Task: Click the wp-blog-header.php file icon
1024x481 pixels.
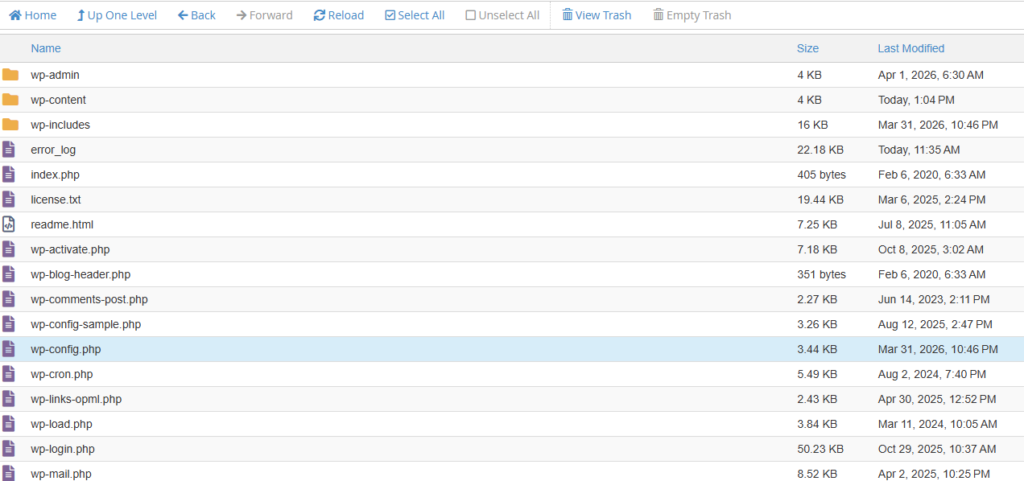Action: (x=8, y=274)
